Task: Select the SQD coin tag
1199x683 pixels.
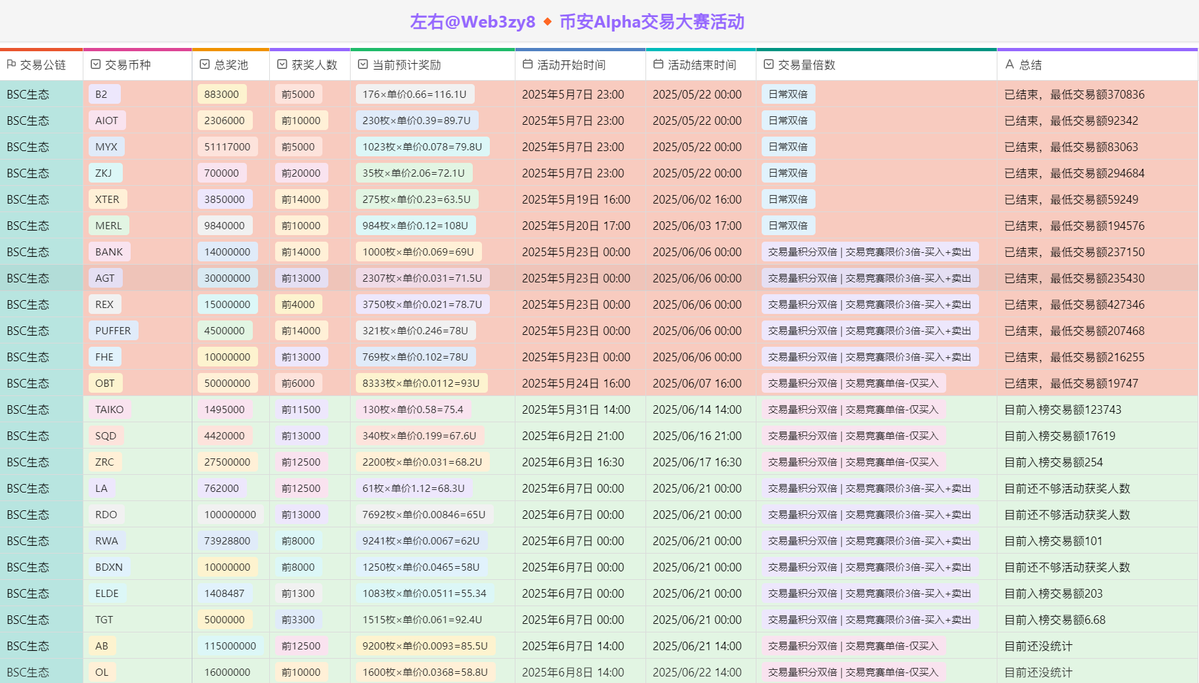Action: 106,436
